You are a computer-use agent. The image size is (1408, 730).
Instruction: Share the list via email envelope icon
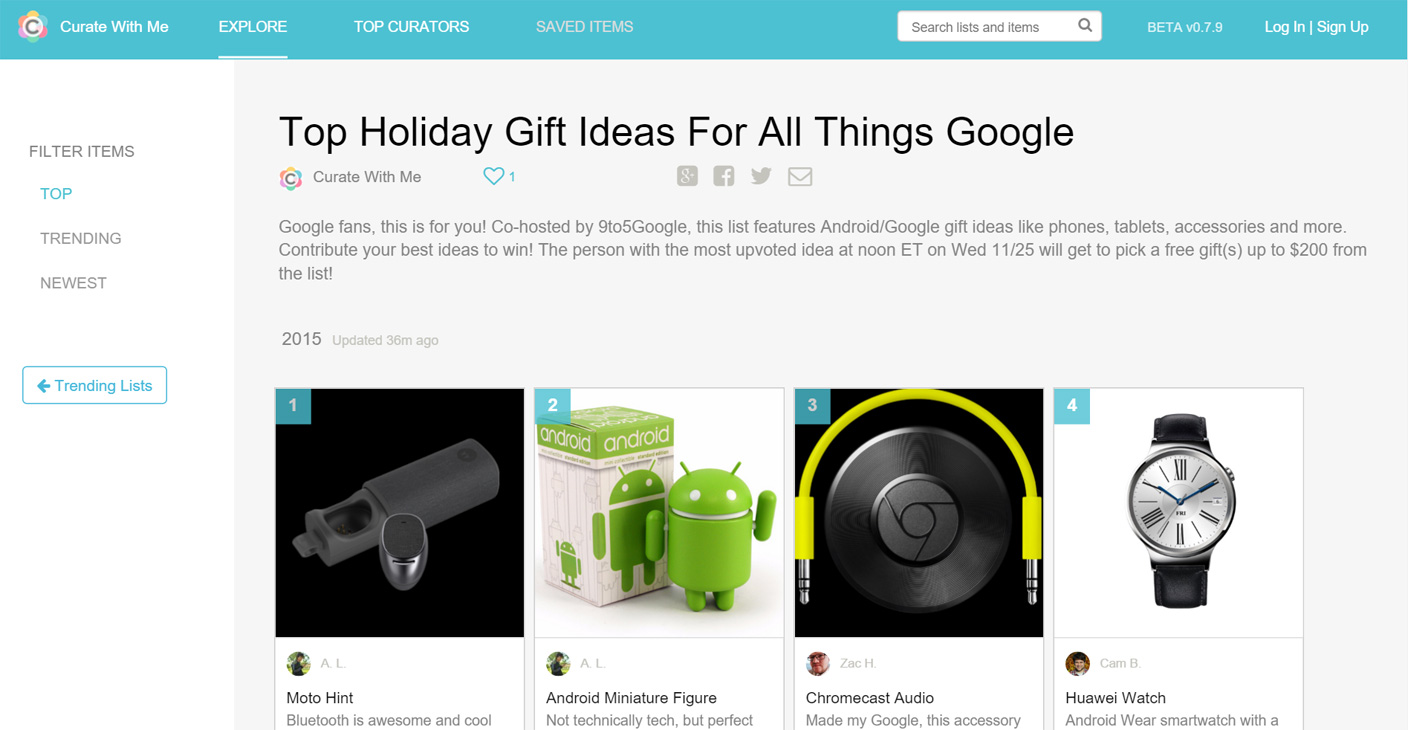(x=800, y=177)
